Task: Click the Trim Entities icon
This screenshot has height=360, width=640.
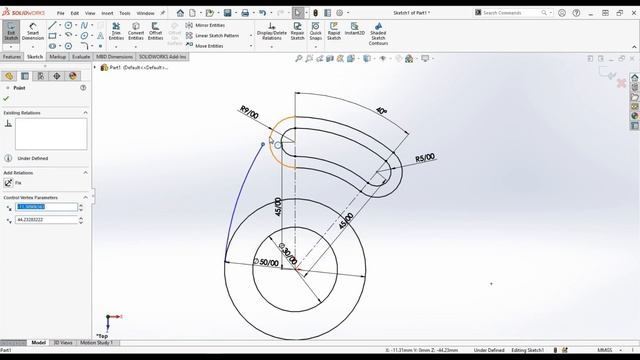Action: click(x=116, y=31)
